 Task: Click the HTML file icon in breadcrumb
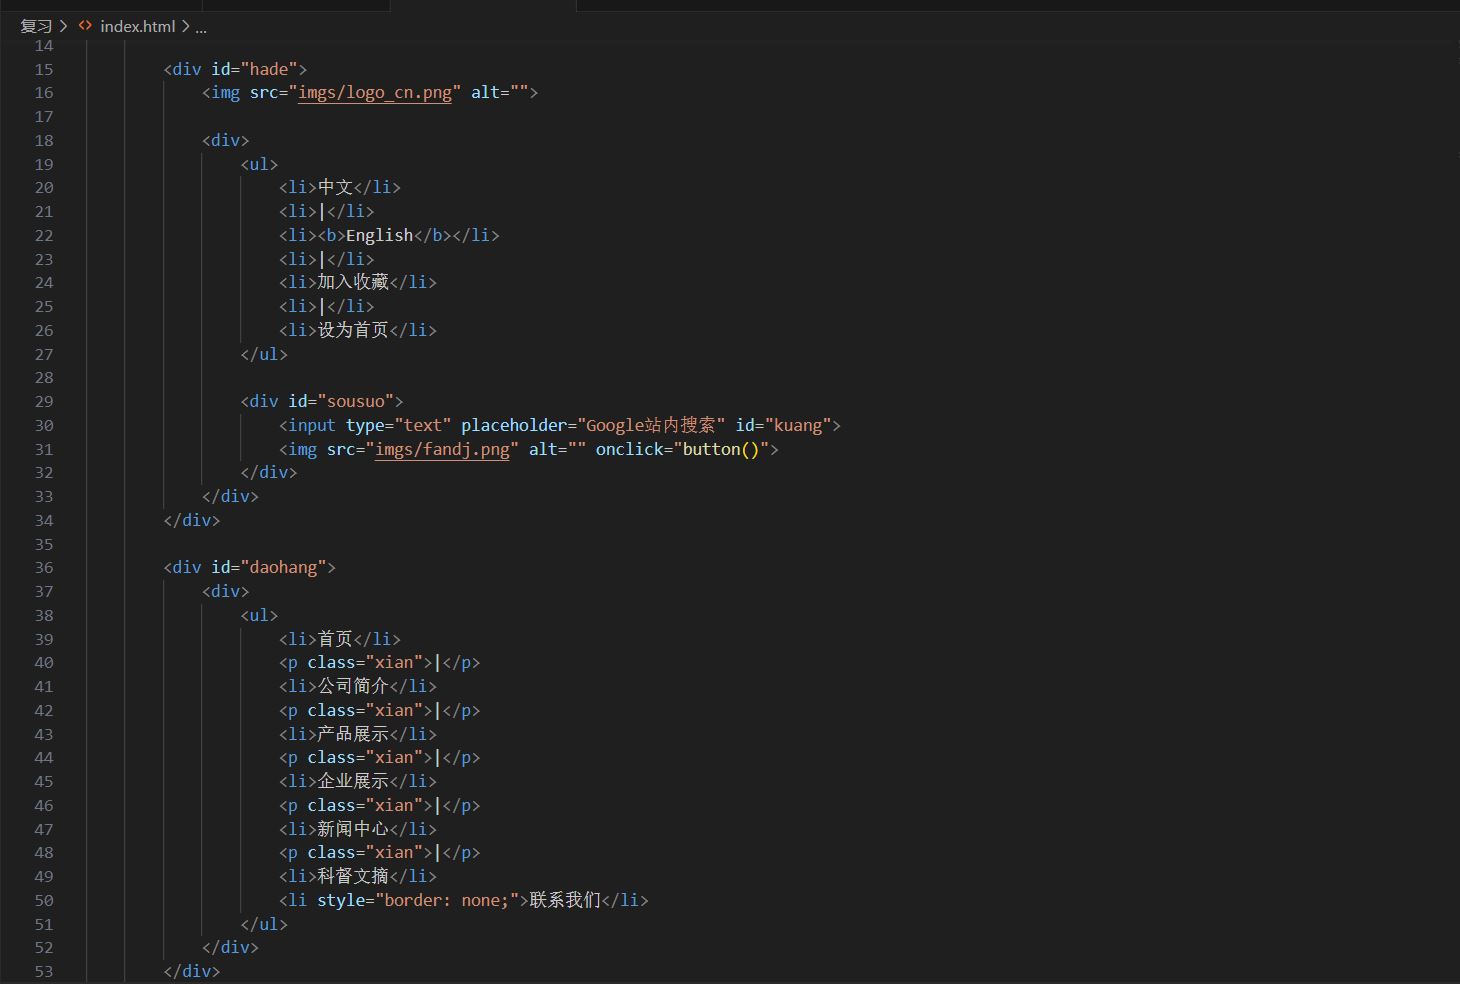[x=85, y=26]
